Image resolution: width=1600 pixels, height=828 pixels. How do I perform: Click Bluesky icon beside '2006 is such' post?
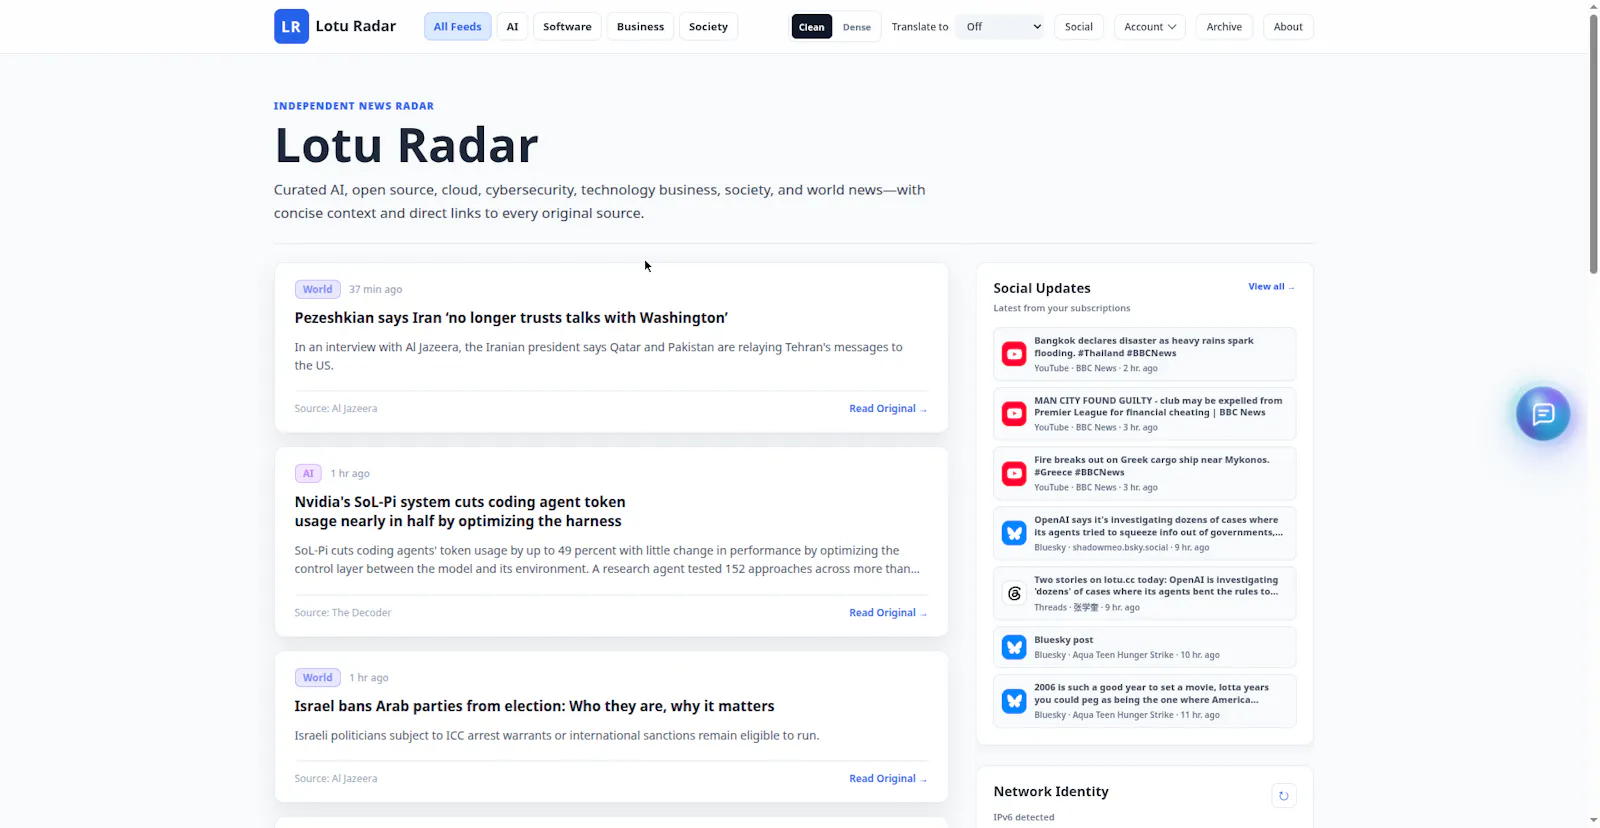1014,701
